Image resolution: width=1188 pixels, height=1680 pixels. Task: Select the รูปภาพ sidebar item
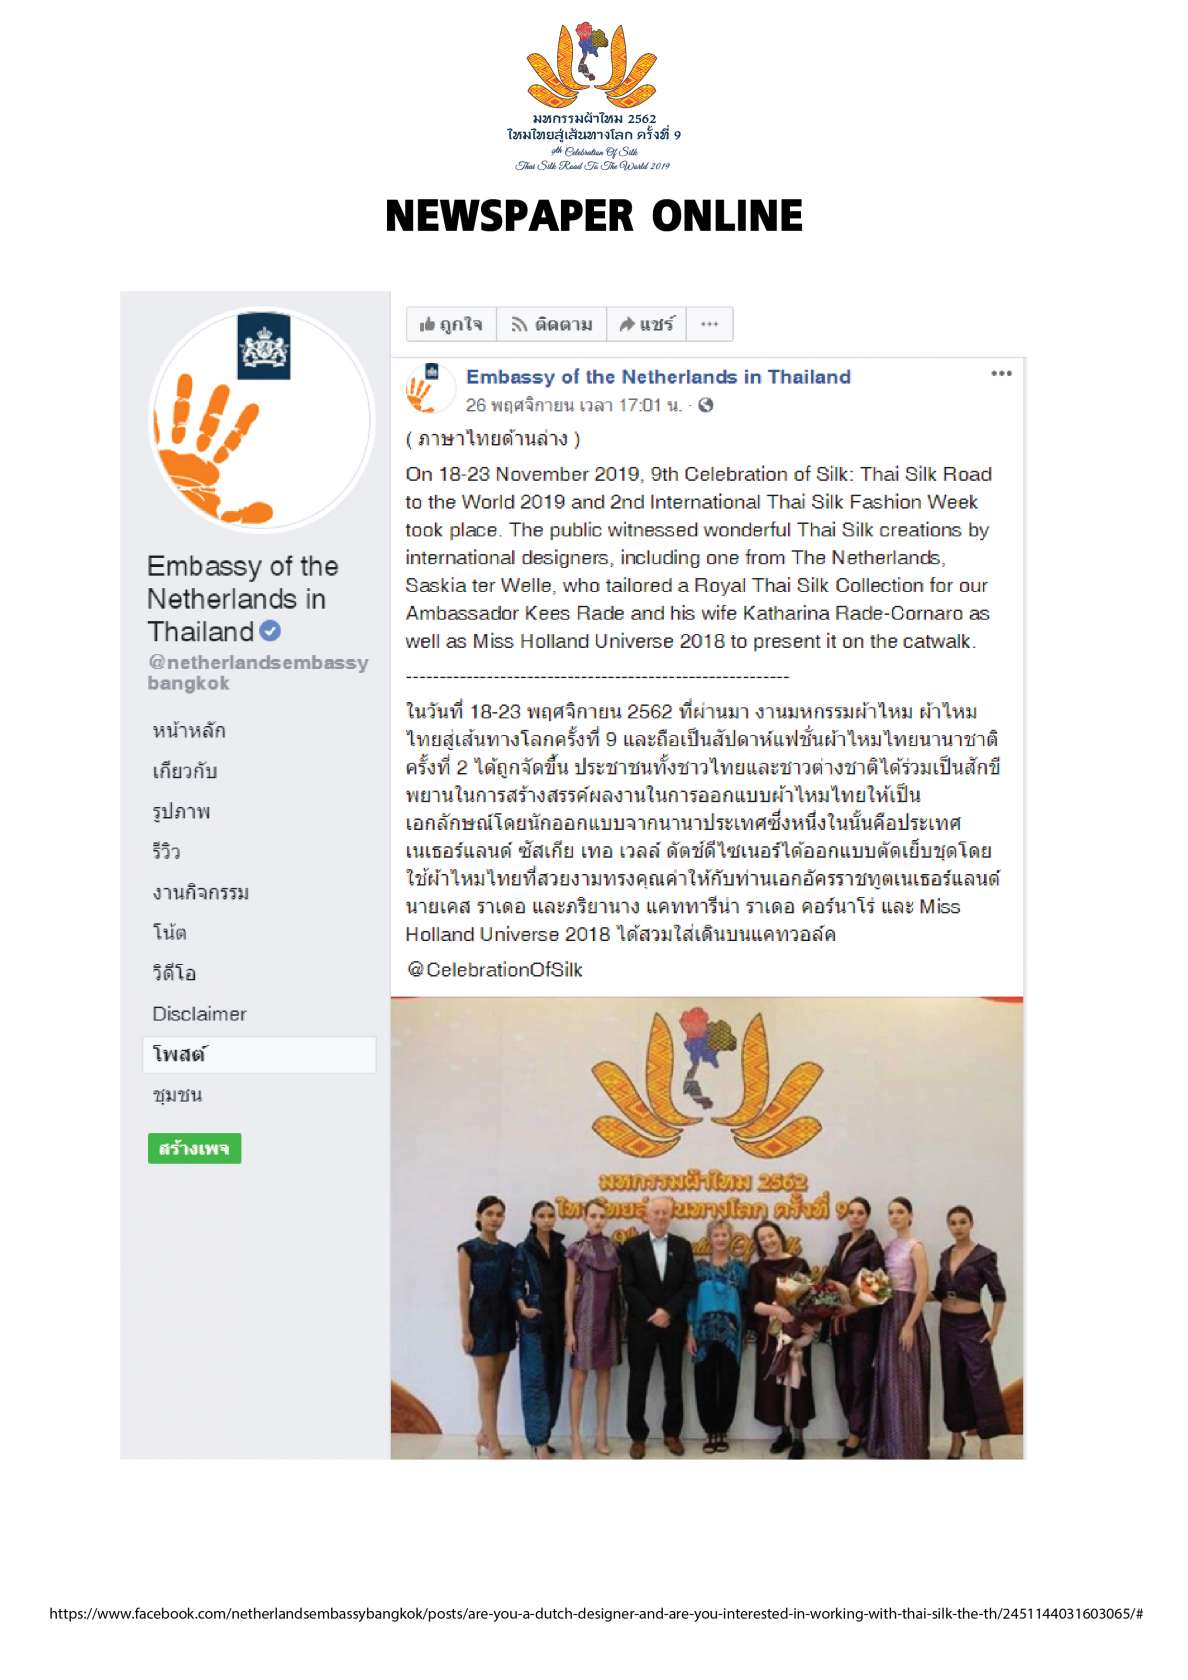[181, 811]
